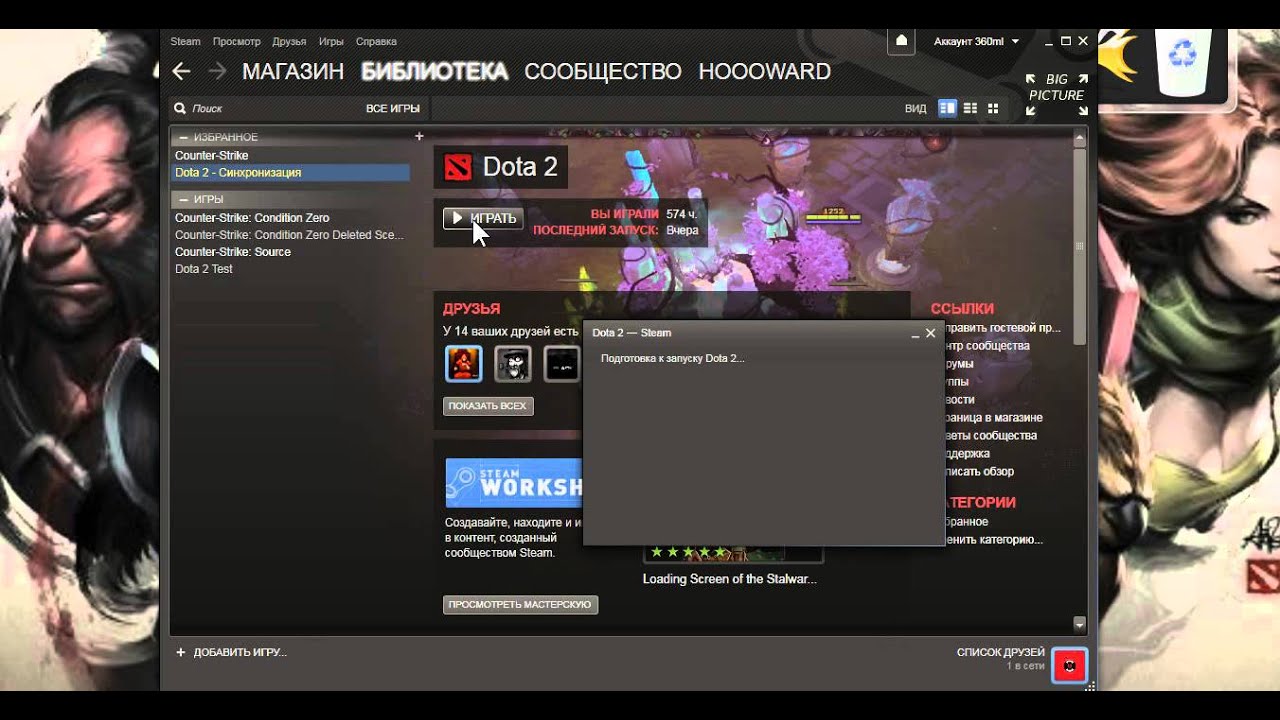Collapse the ИГРЫ category

tap(184, 199)
